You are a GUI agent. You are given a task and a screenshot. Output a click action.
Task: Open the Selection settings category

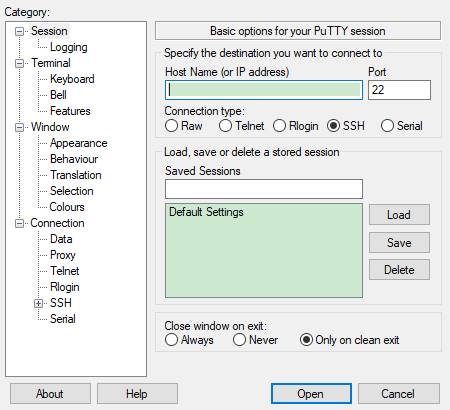[72, 191]
